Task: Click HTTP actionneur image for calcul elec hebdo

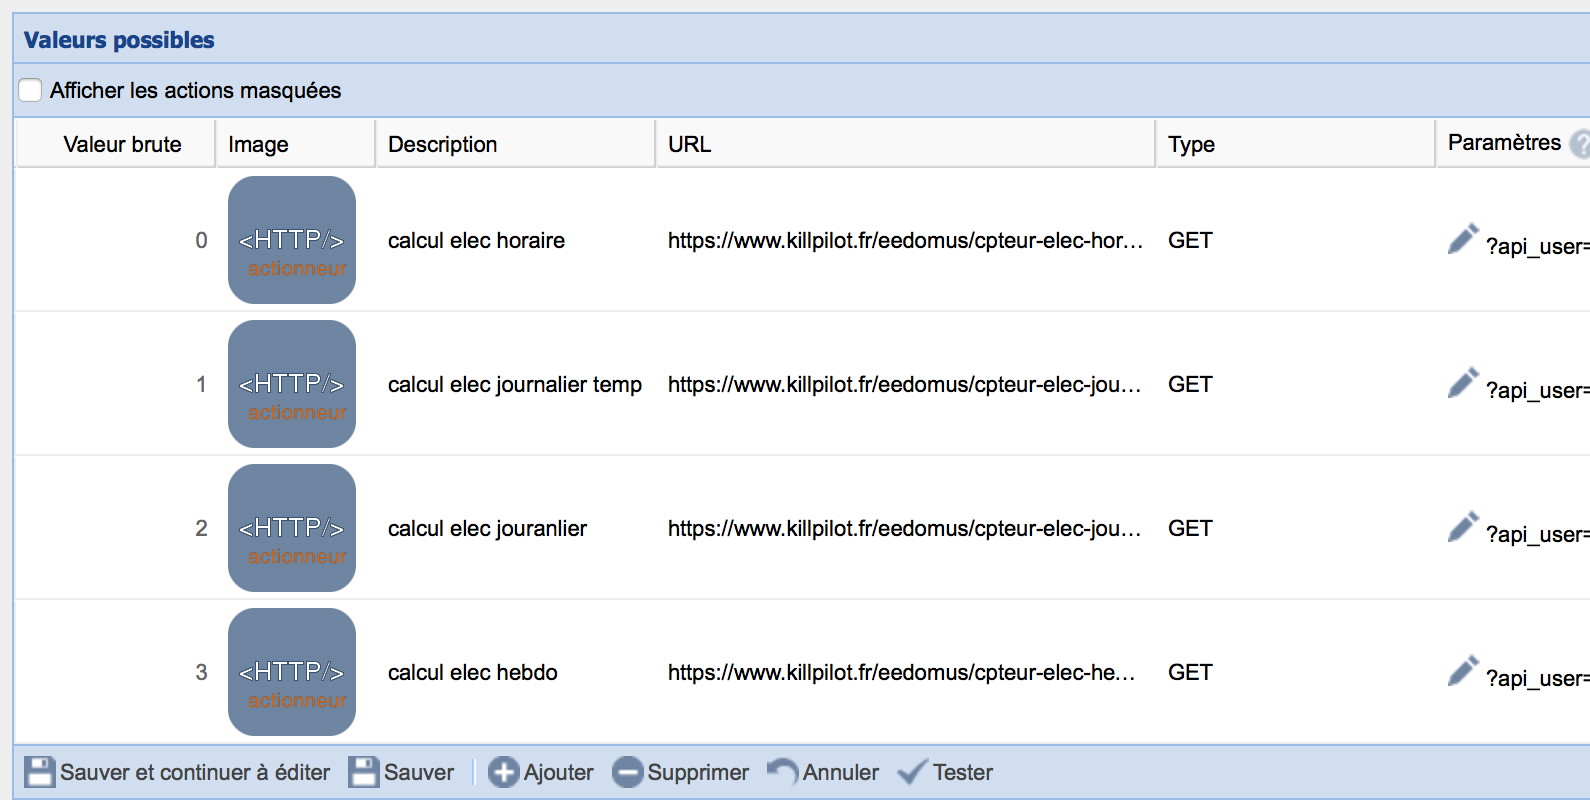Action: pos(292,672)
